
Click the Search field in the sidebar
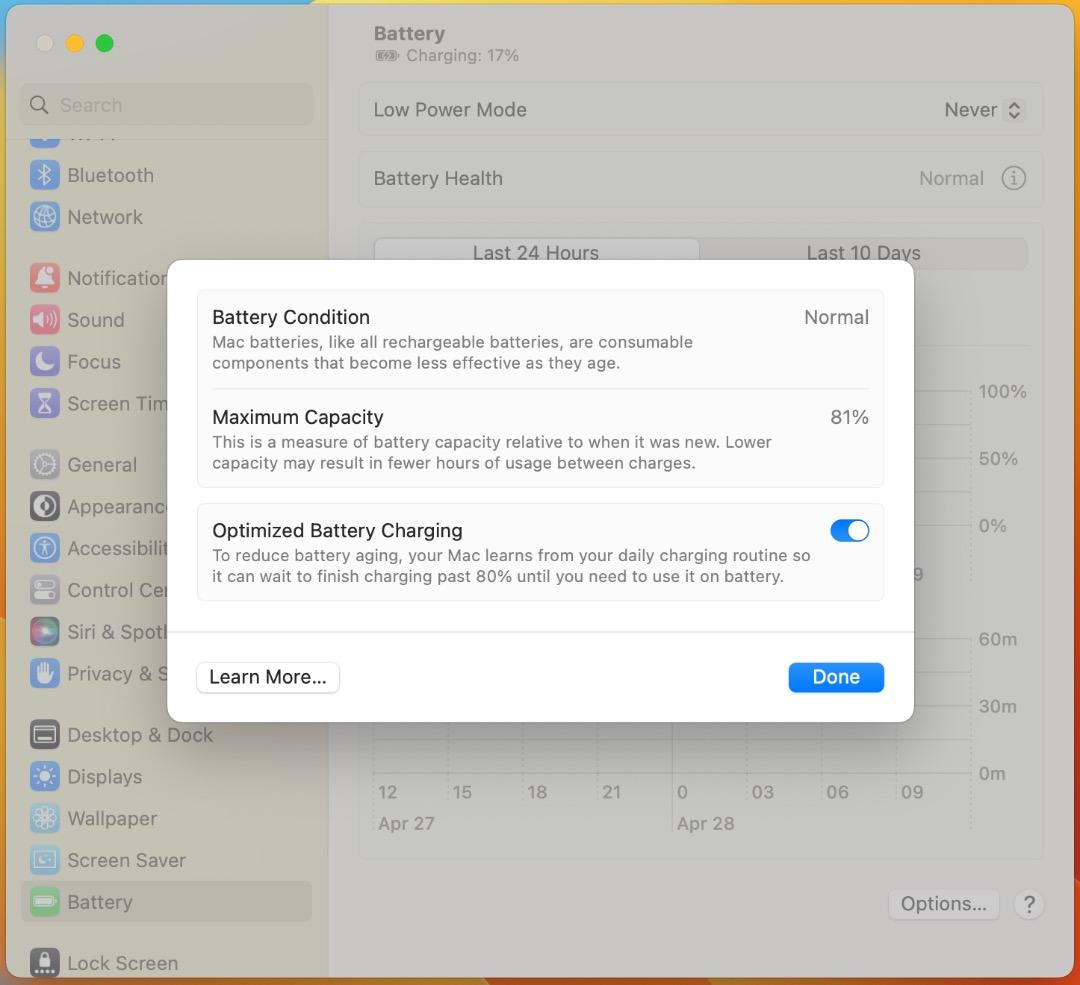click(x=165, y=104)
